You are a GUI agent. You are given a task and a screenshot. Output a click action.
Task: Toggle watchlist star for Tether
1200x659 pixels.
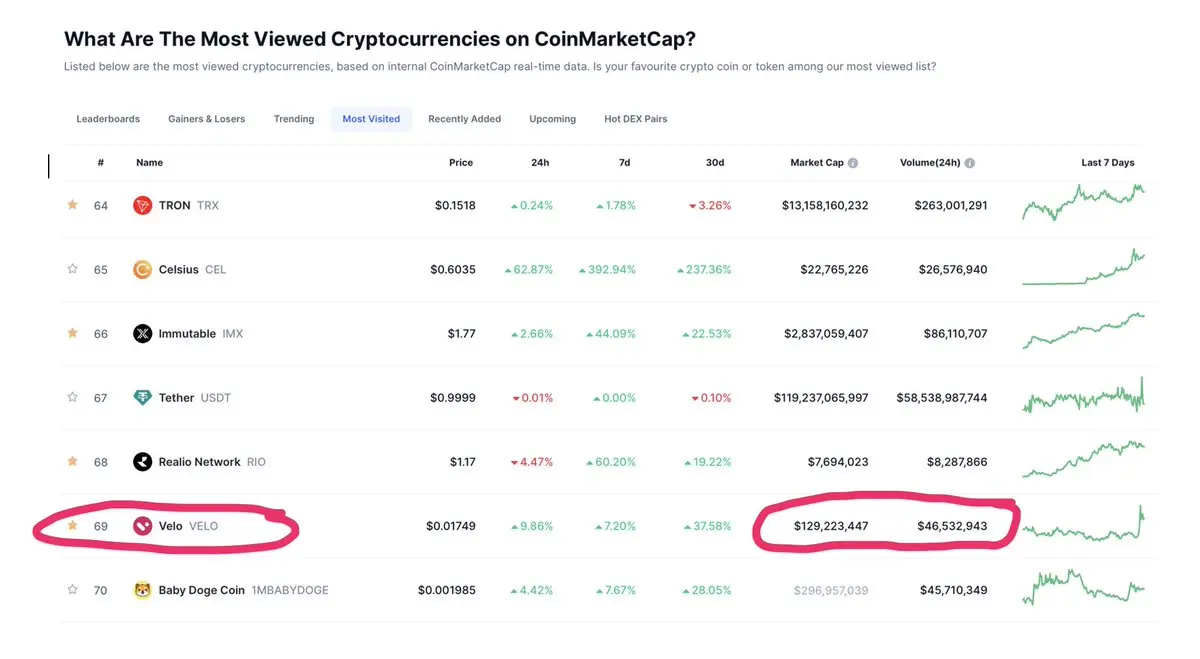pyautogui.click(x=72, y=396)
